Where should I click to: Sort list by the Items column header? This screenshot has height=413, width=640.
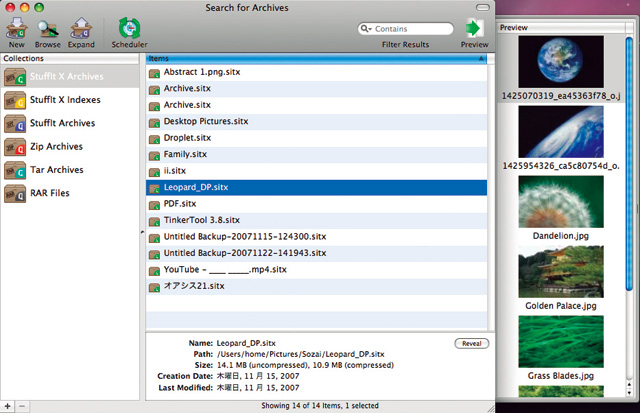tap(316, 59)
